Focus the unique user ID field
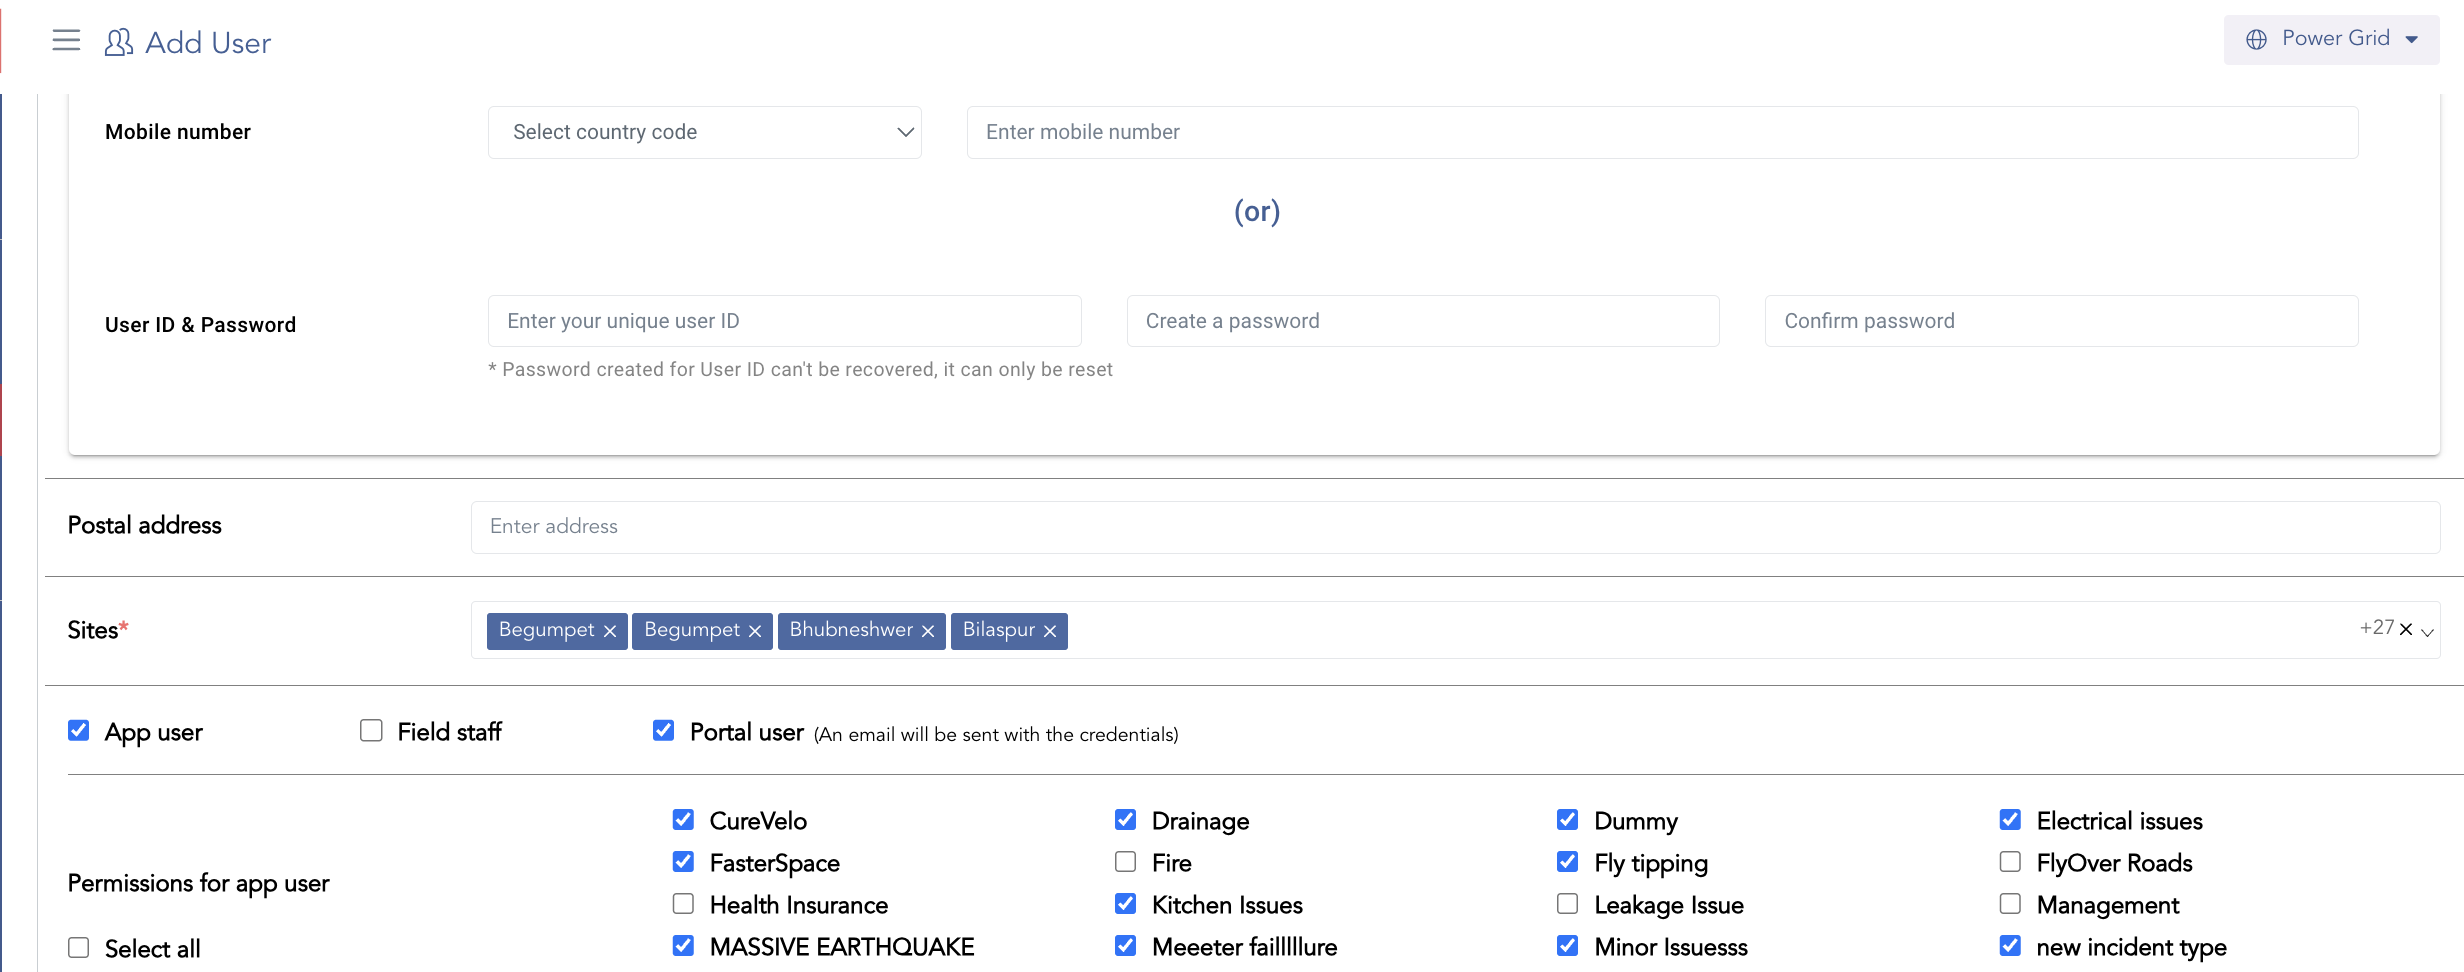 [x=784, y=321]
